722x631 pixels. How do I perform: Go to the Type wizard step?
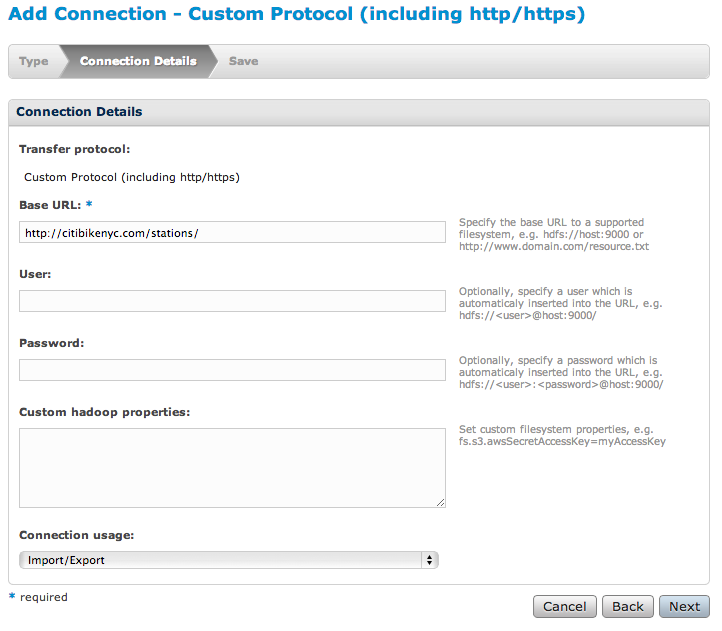point(33,61)
